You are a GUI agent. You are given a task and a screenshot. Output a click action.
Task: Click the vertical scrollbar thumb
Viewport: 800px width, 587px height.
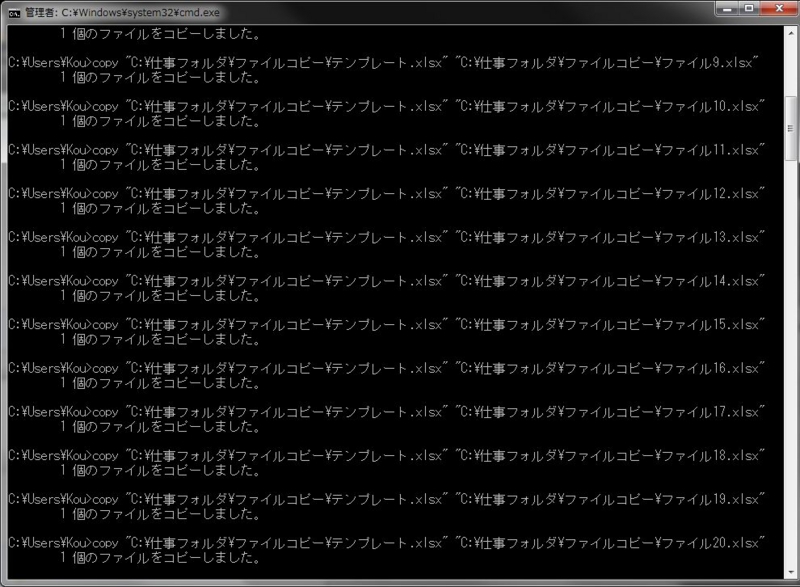coord(791,128)
